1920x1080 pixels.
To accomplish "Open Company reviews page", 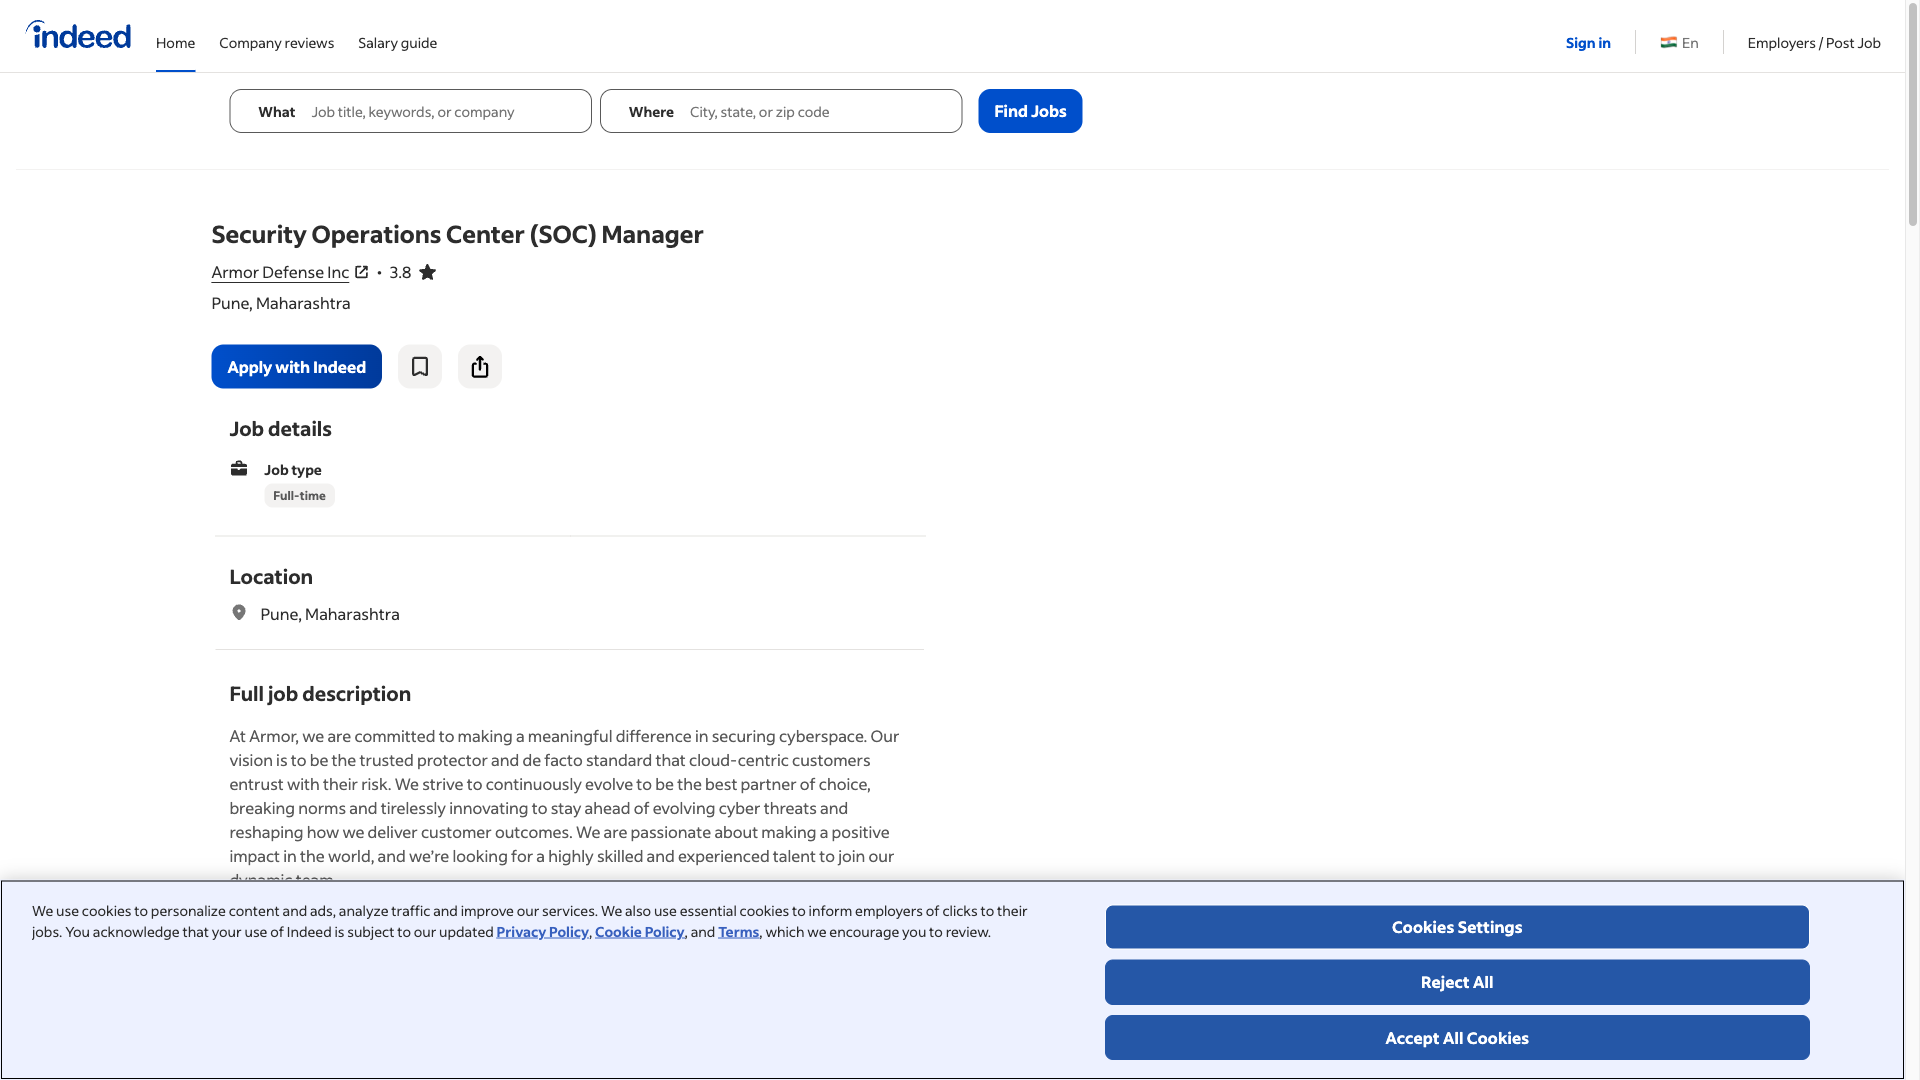I will pyautogui.click(x=276, y=43).
